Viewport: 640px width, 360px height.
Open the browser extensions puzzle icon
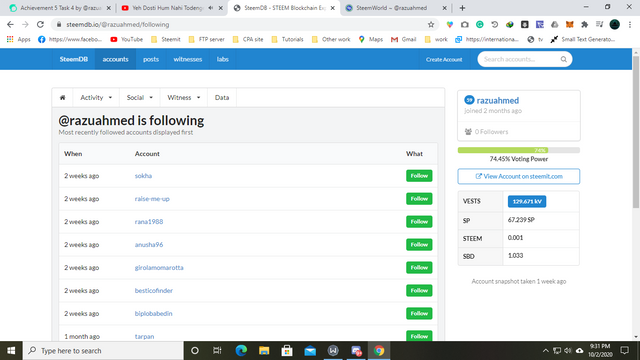[584, 24]
